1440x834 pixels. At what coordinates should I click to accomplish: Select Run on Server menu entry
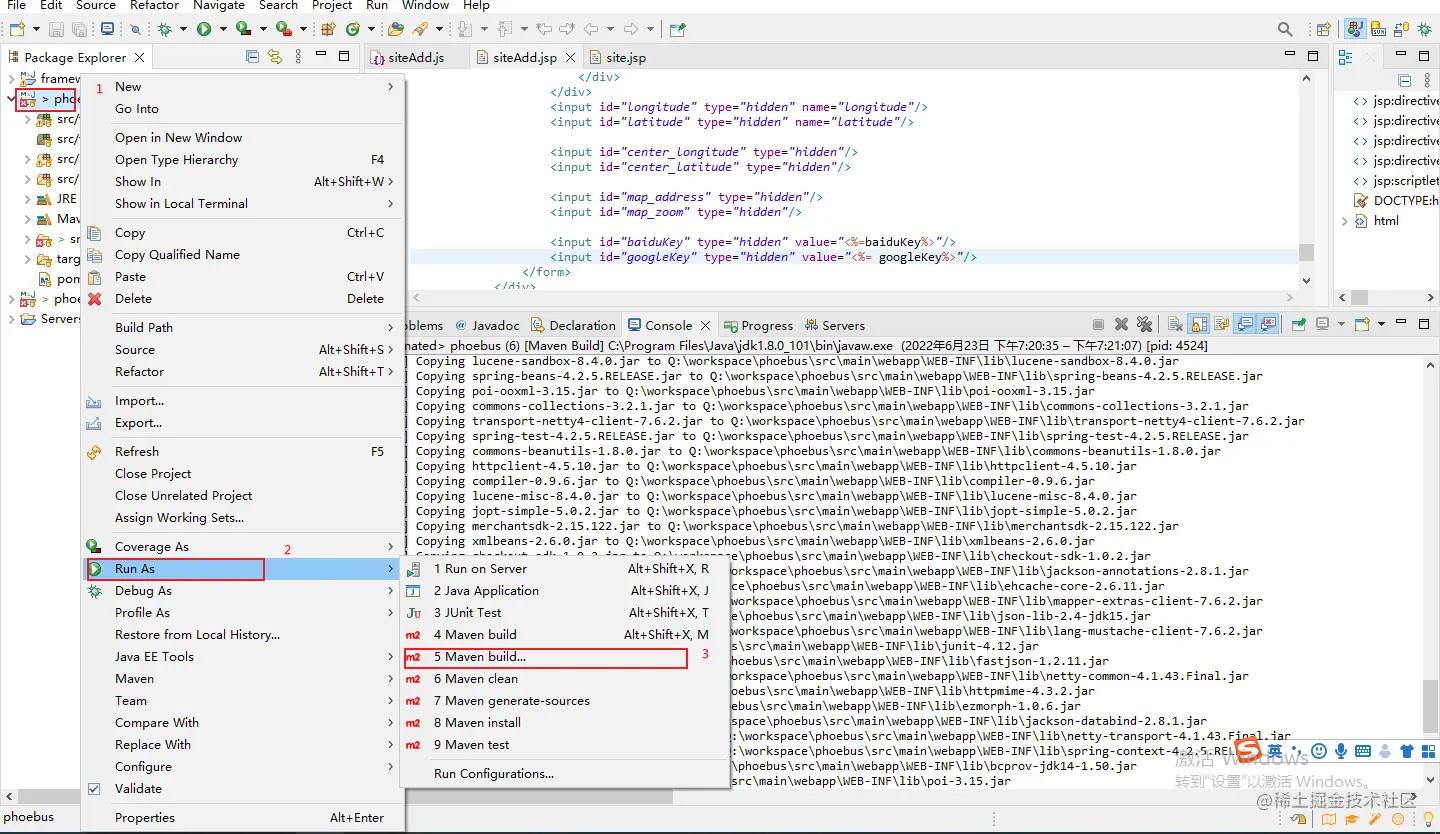pos(565,569)
